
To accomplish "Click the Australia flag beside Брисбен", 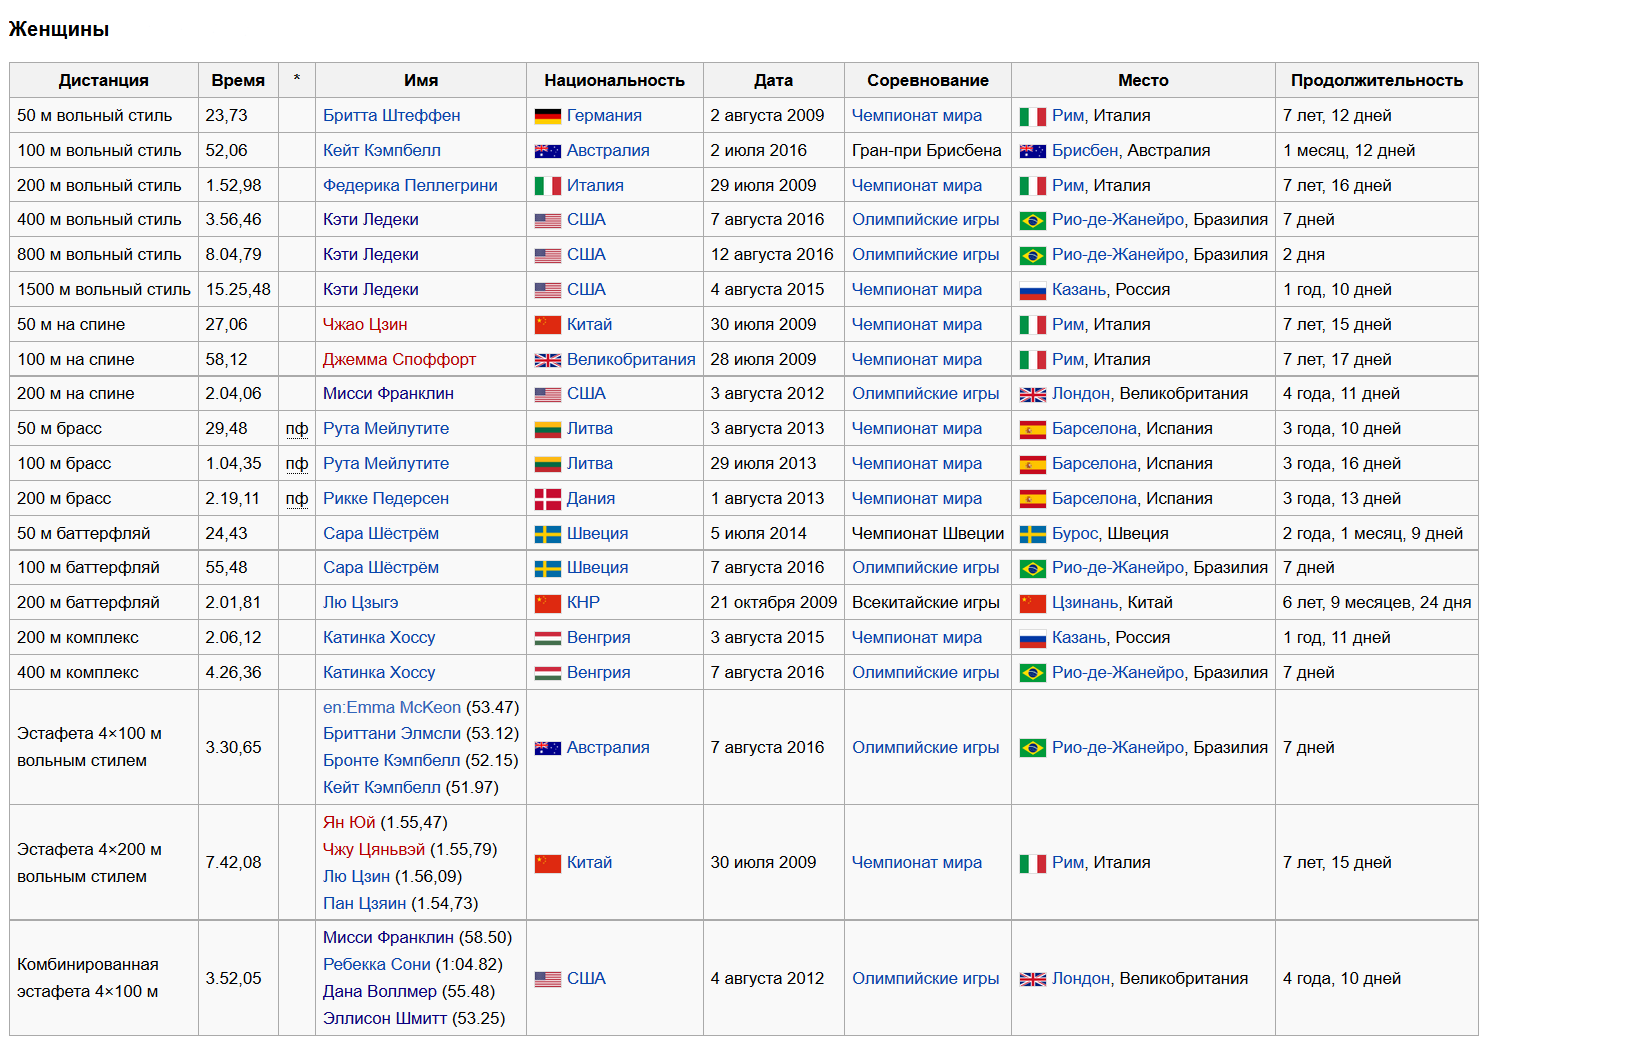I will point(1032,151).
